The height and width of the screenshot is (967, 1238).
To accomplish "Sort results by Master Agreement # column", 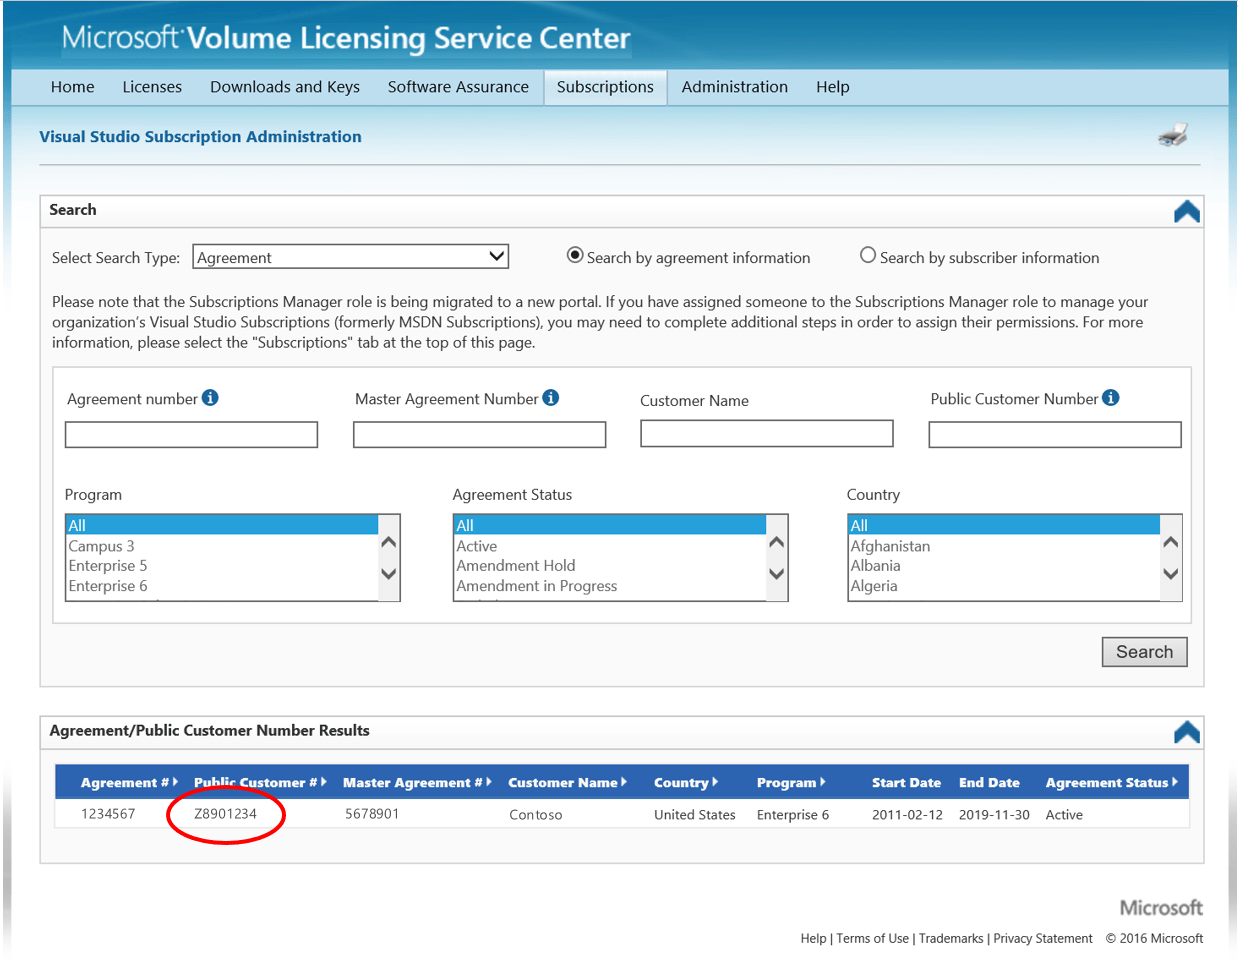I will (417, 783).
